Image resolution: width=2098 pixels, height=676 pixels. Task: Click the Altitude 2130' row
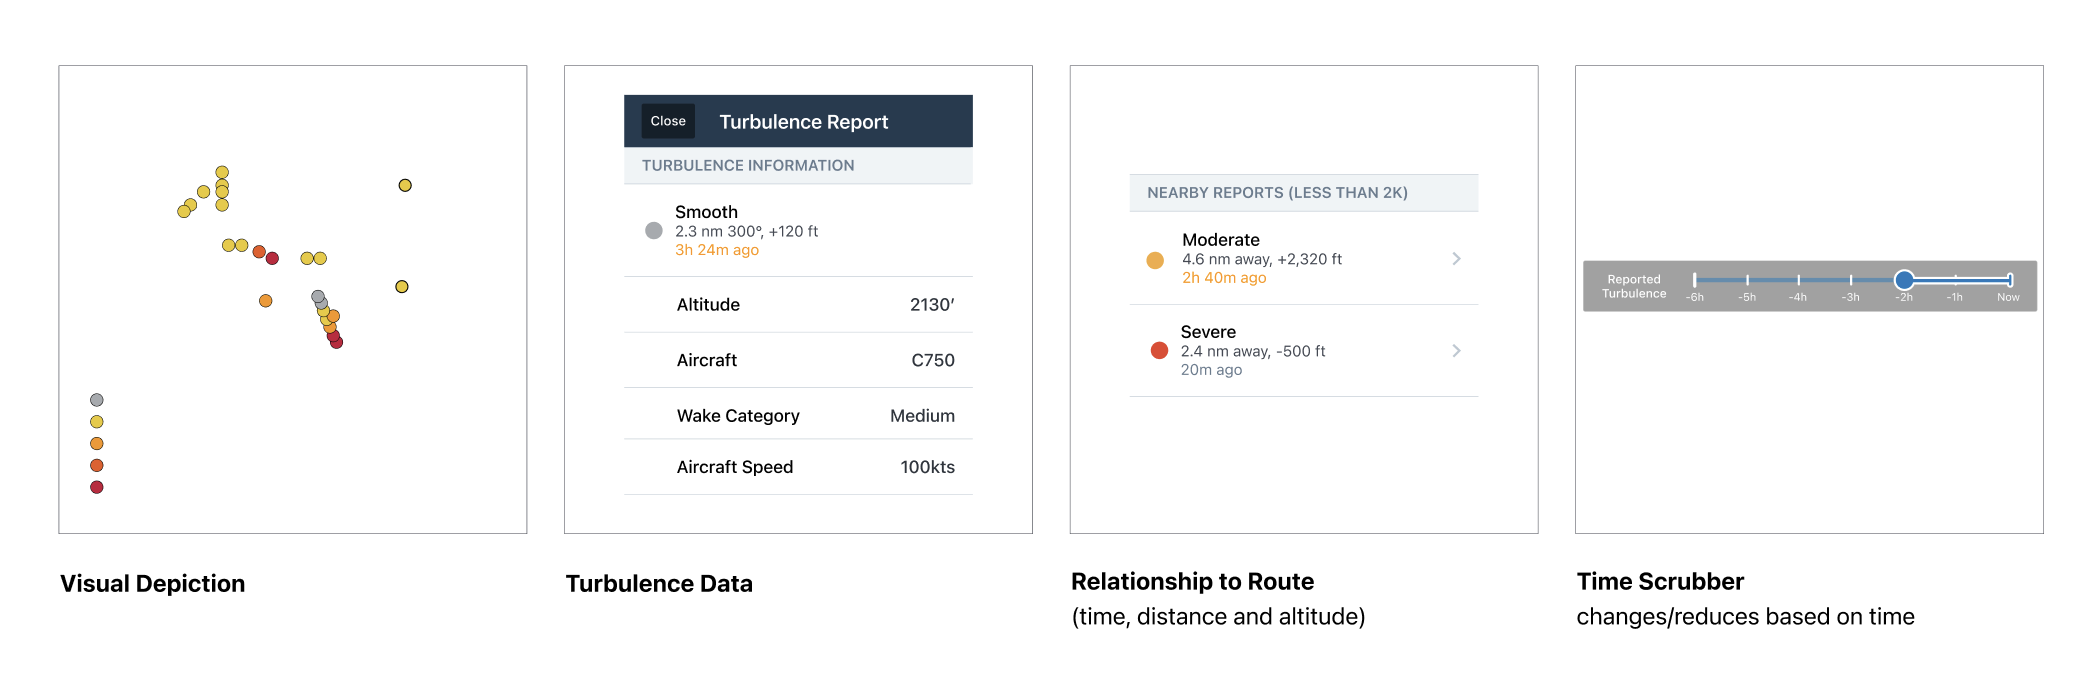[798, 305]
